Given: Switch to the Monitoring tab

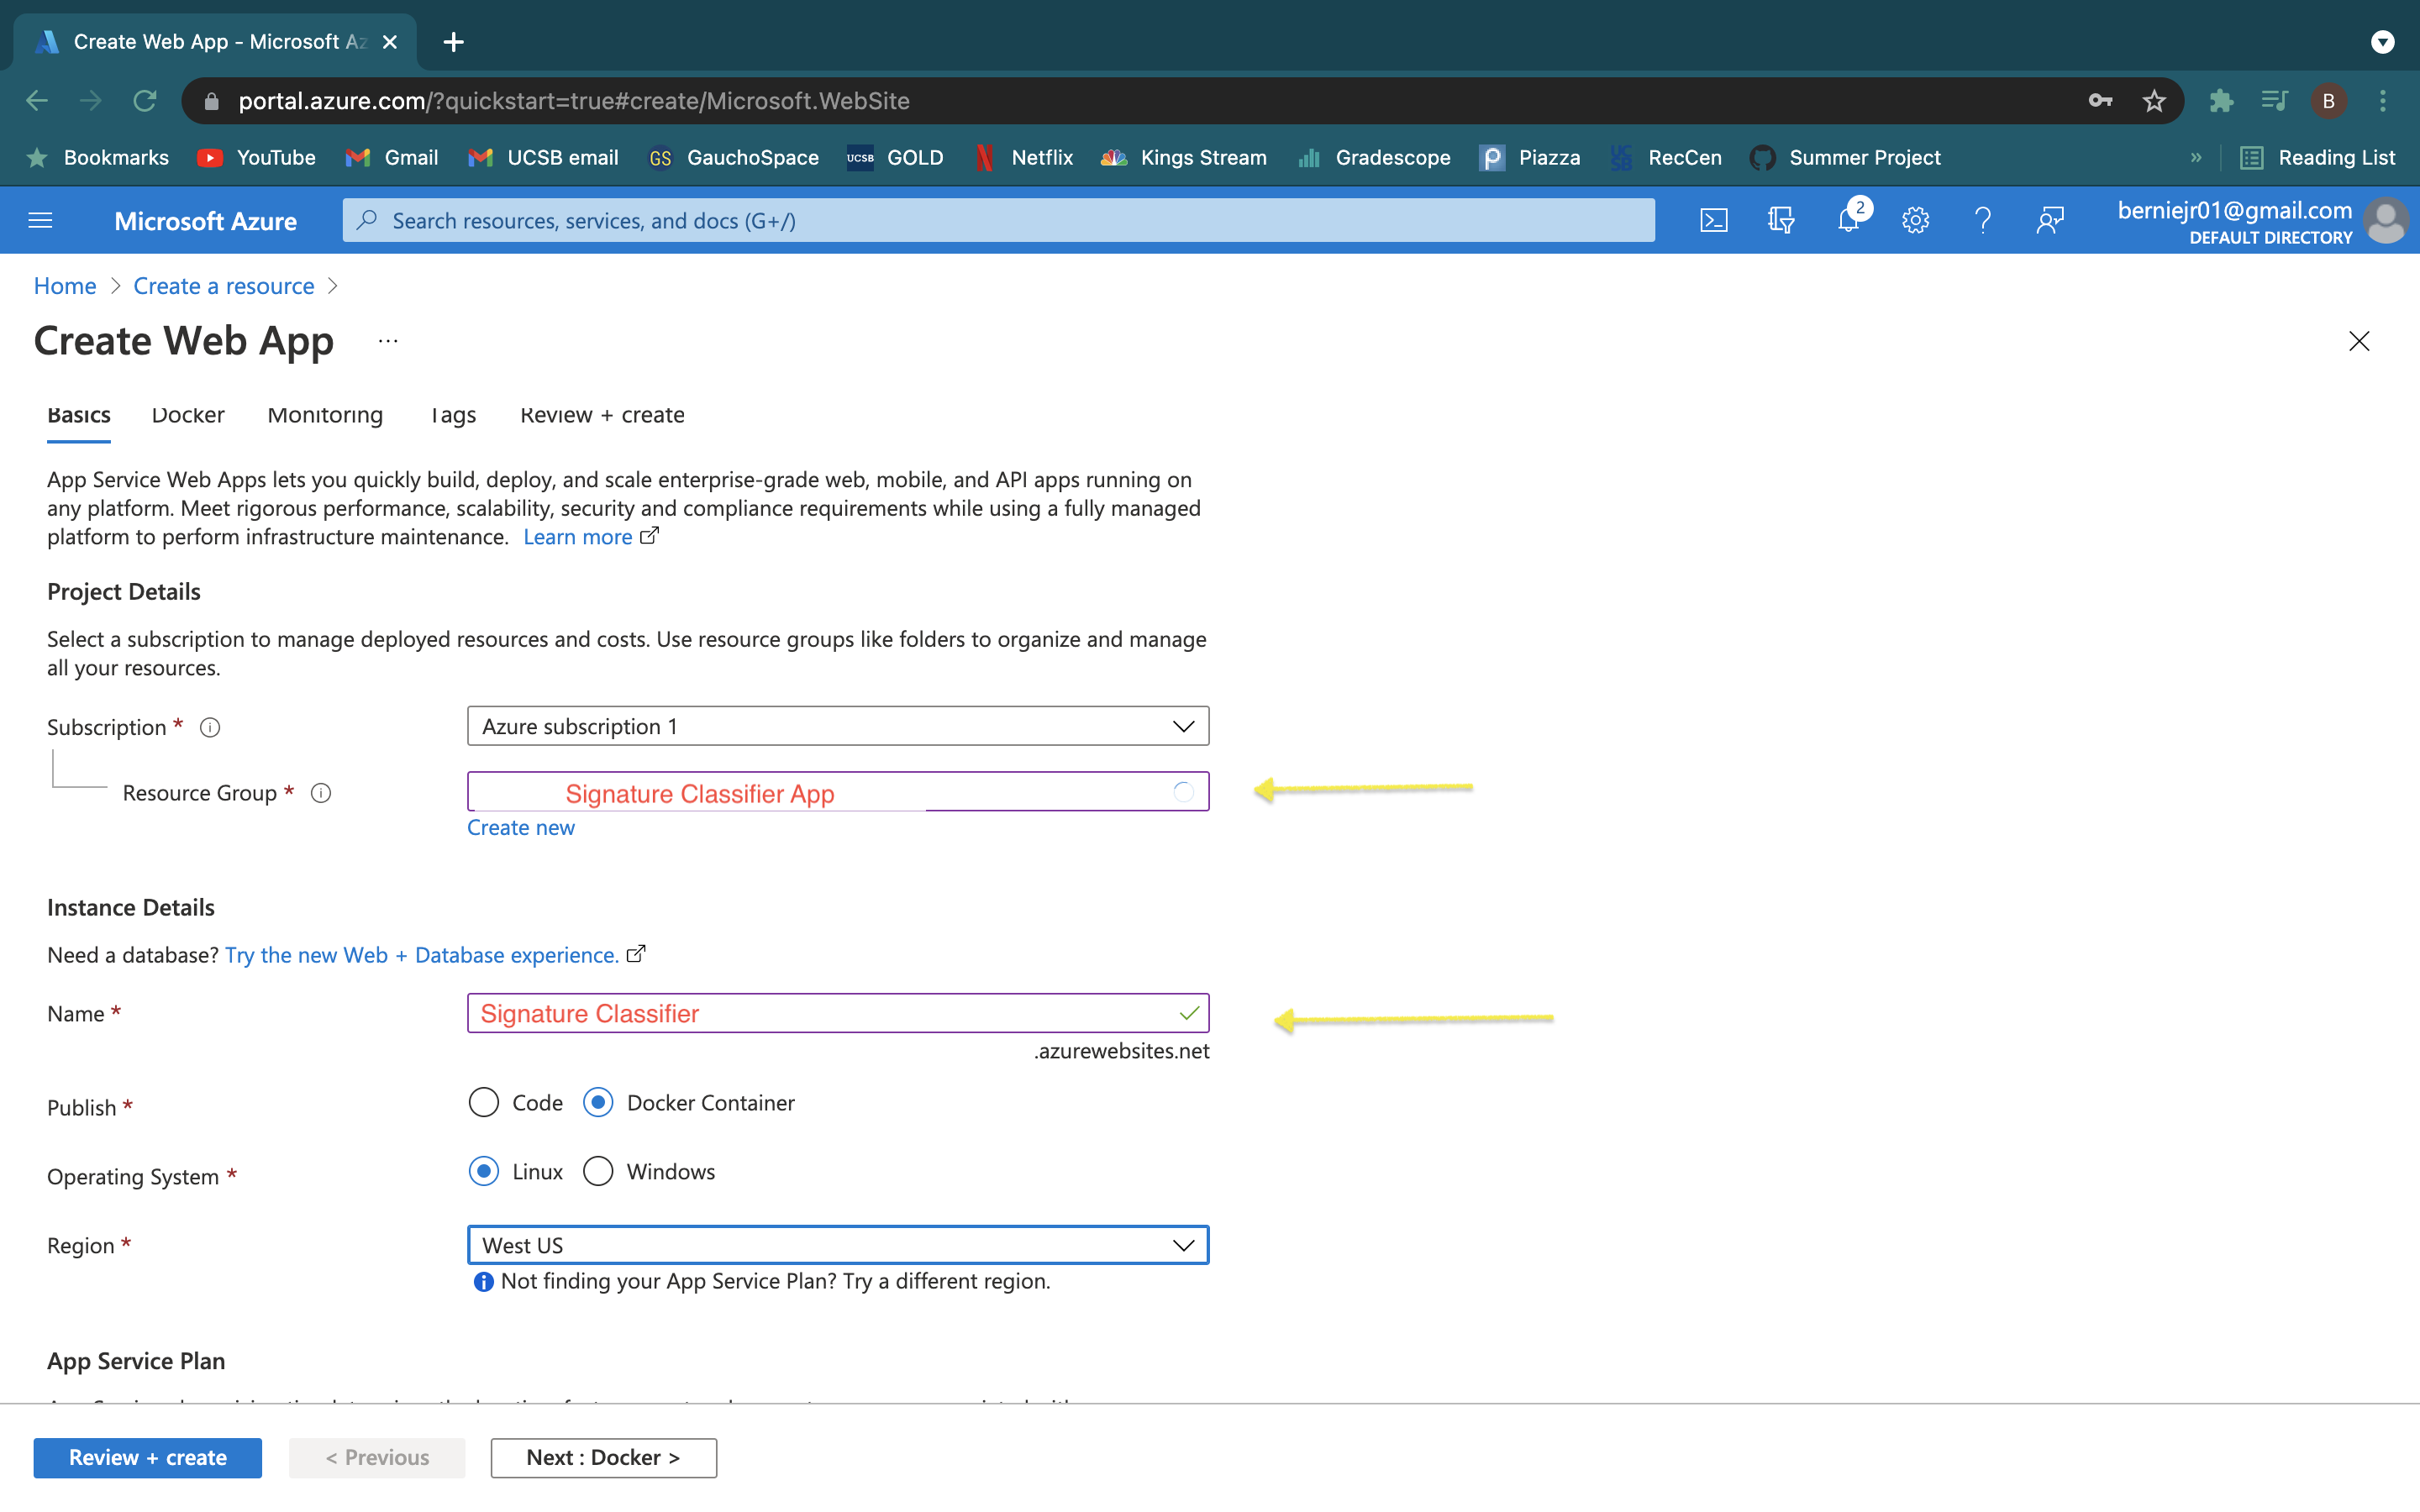Looking at the screenshot, I should pos(325,415).
